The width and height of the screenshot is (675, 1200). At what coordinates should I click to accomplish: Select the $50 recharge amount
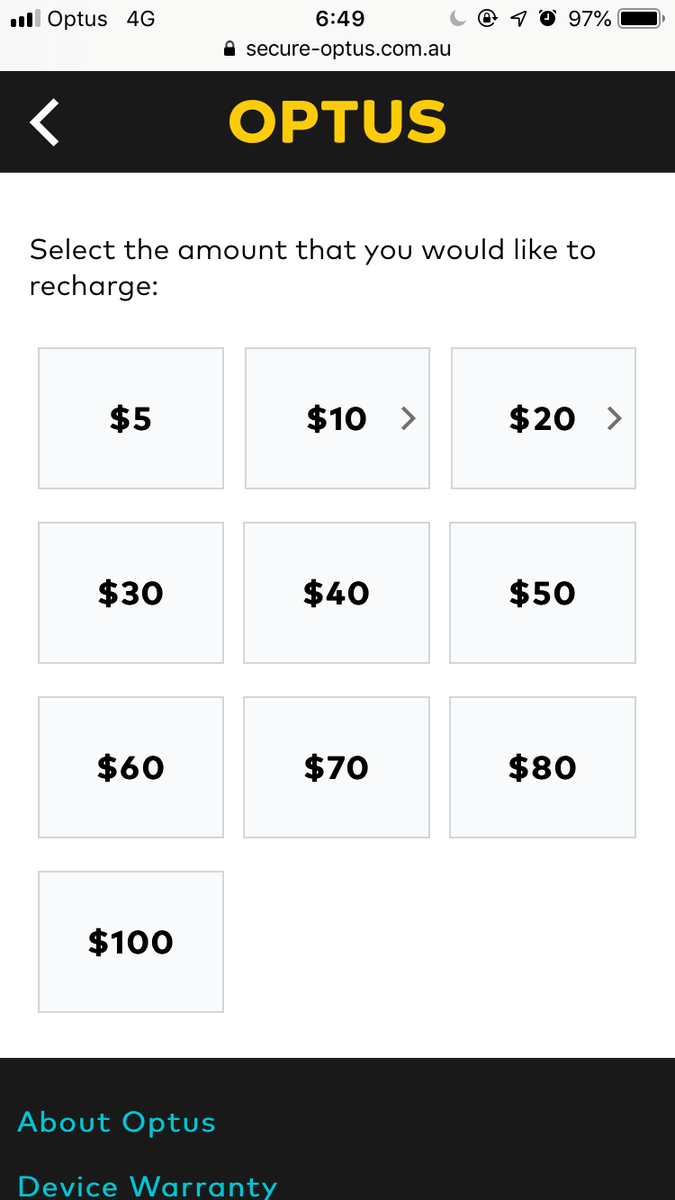click(543, 593)
